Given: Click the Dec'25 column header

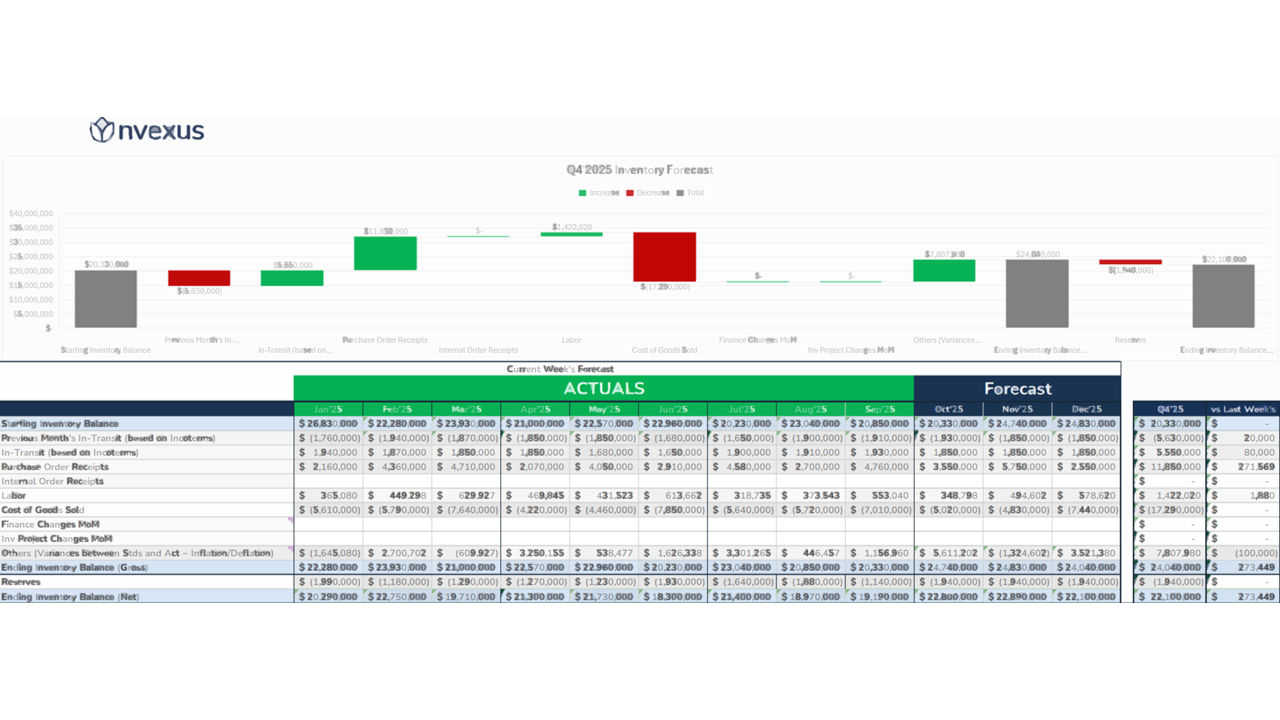Looking at the screenshot, I should 1086,409.
